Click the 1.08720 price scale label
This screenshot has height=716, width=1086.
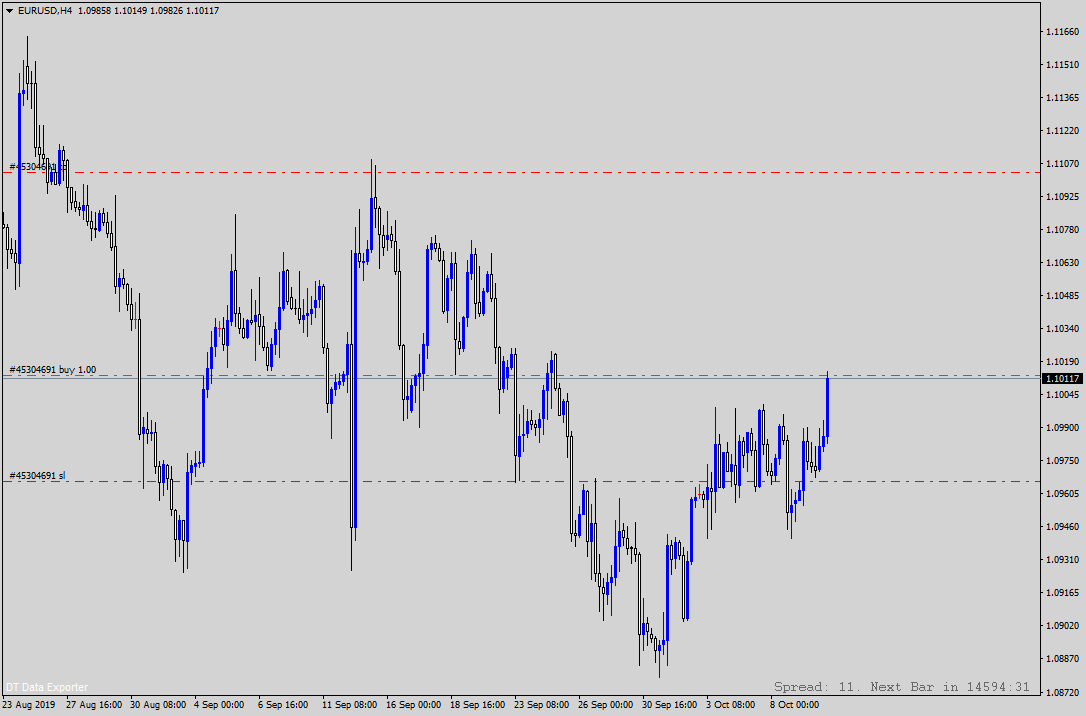tap(1061, 692)
